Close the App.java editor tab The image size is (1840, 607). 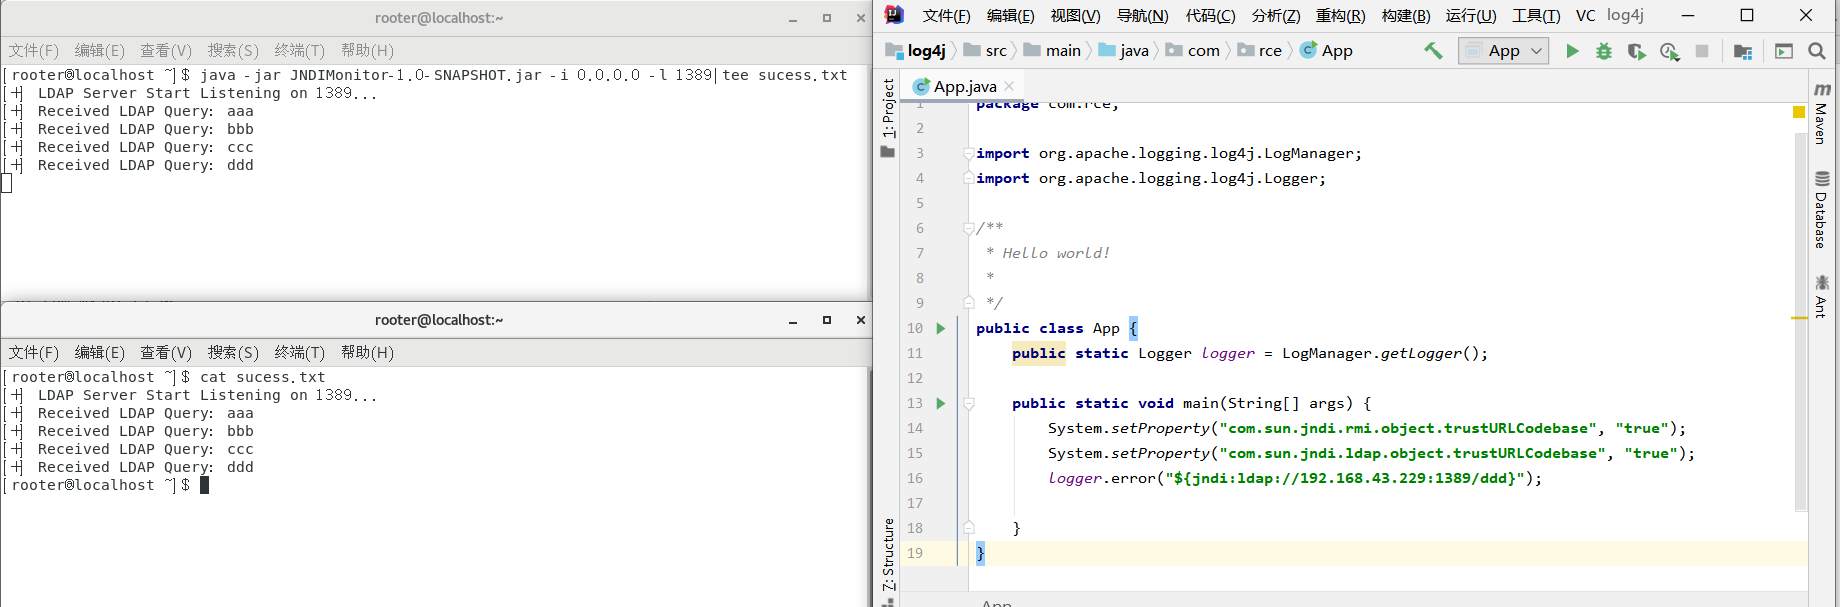1009,86
